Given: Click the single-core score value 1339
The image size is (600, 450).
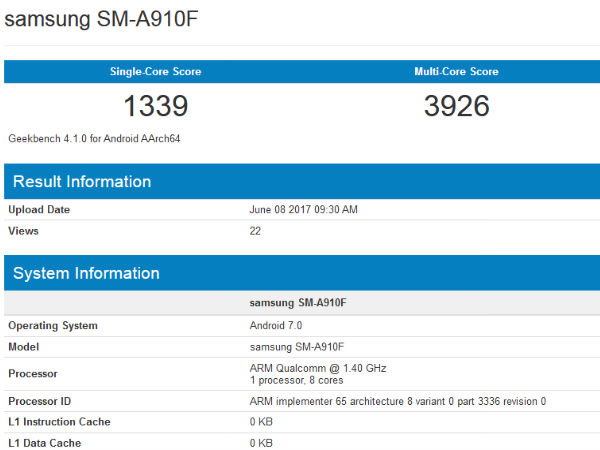Looking at the screenshot, I should point(156,106).
